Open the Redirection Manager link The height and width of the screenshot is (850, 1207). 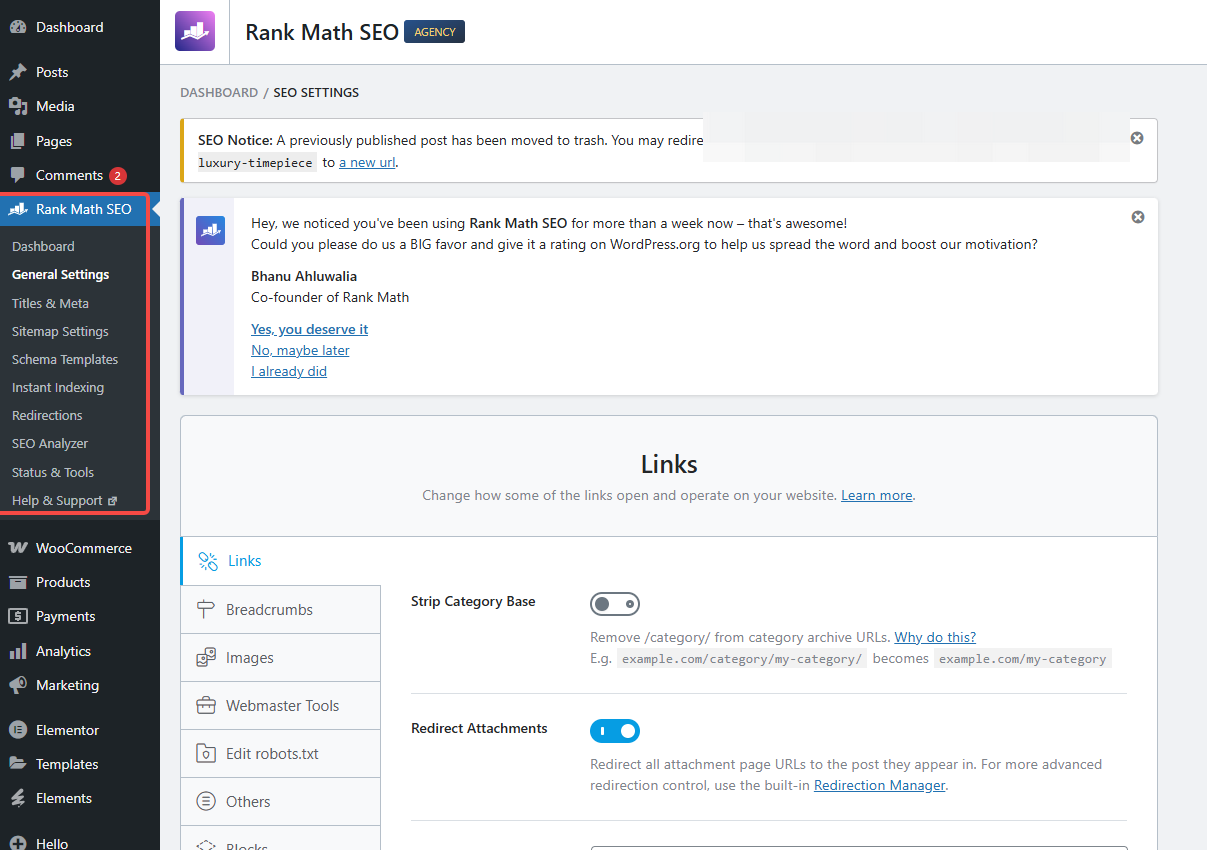click(879, 785)
